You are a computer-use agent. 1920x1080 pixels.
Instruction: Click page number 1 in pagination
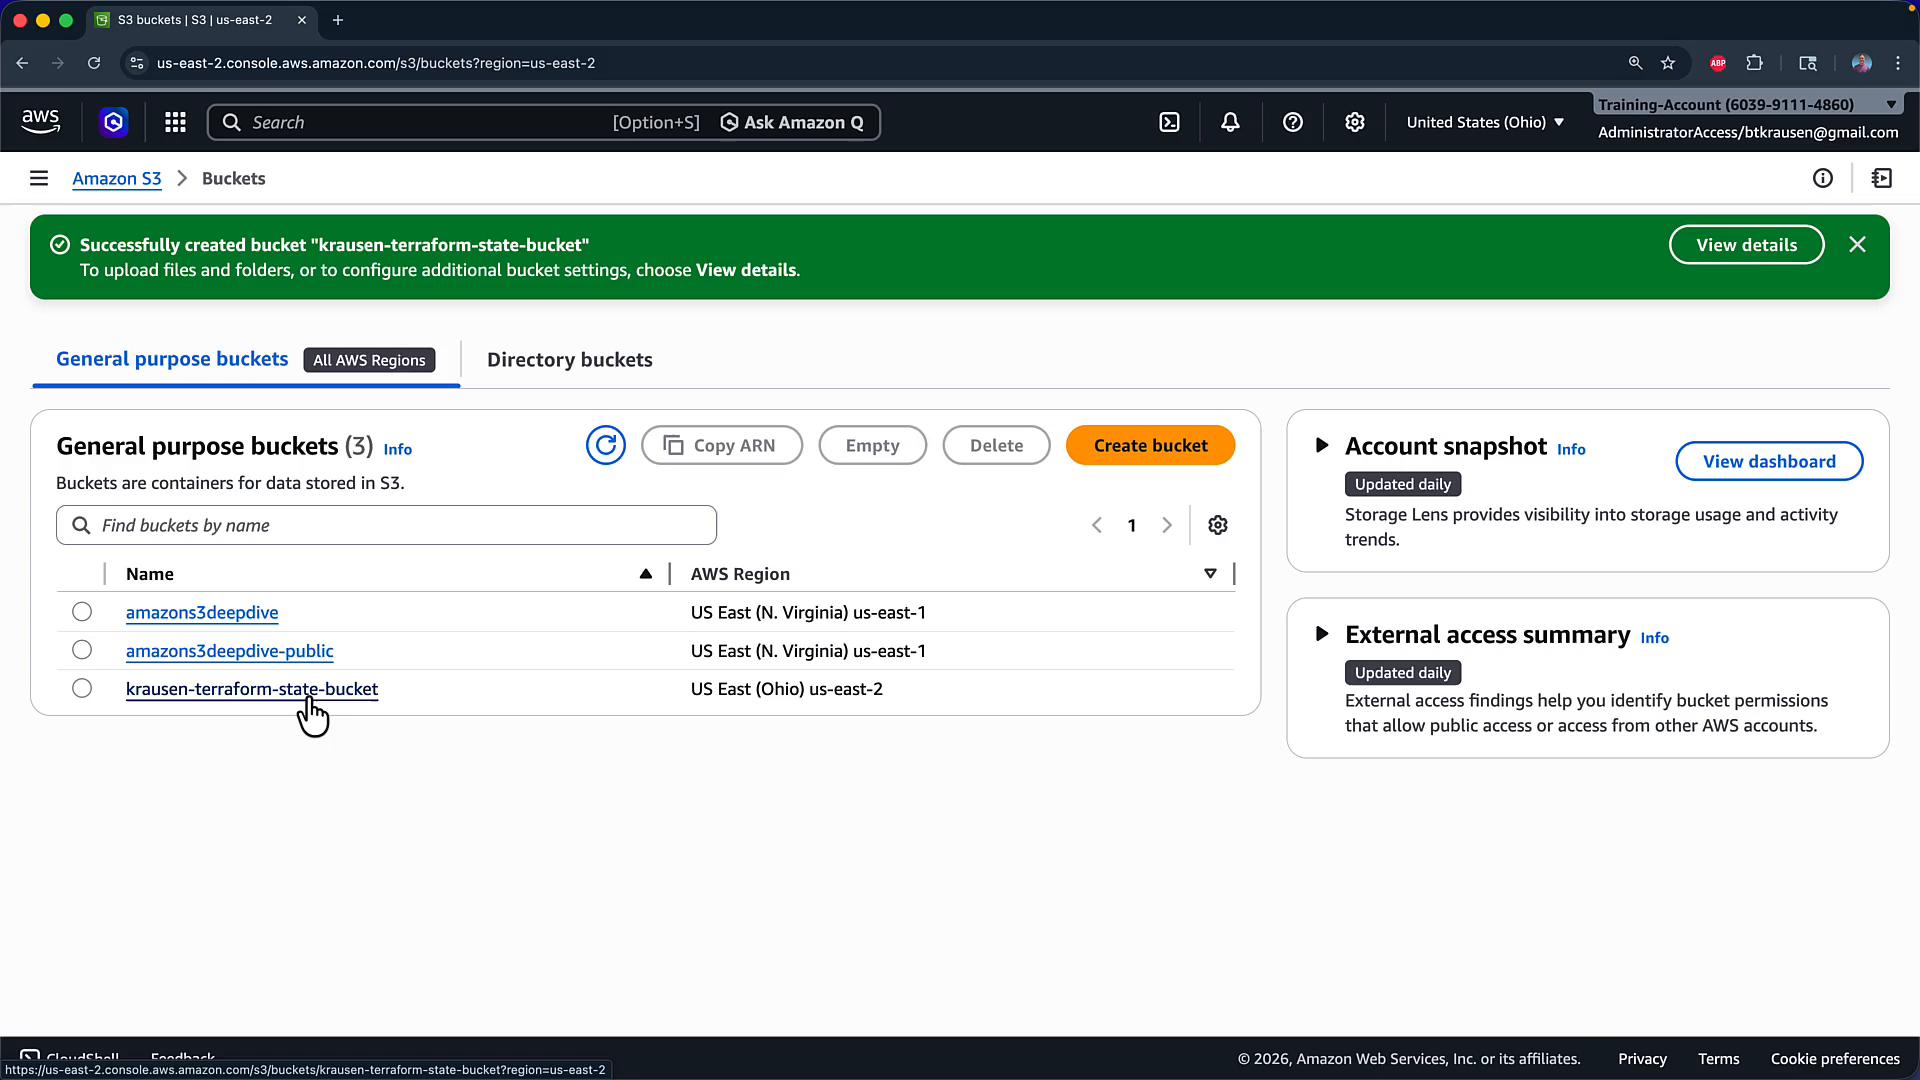pyautogui.click(x=1132, y=525)
